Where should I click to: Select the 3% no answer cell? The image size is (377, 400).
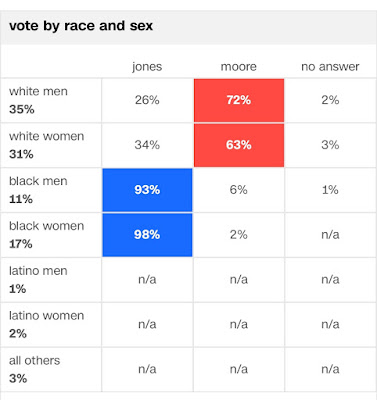coord(330,145)
